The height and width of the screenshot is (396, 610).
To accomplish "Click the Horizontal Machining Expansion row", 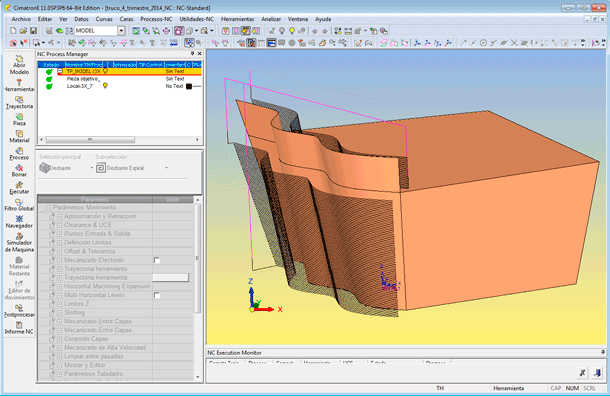I will tap(116, 286).
